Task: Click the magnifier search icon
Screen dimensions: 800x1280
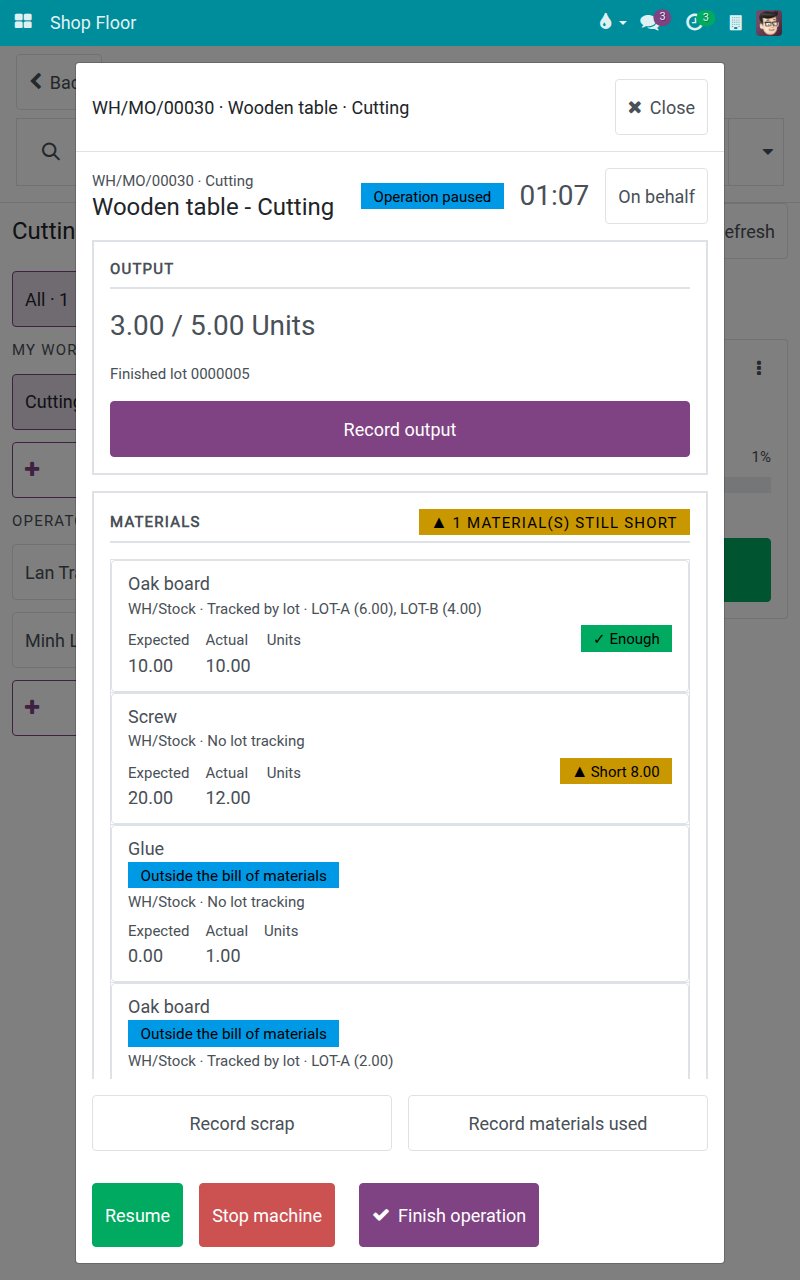Action: click(x=50, y=151)
